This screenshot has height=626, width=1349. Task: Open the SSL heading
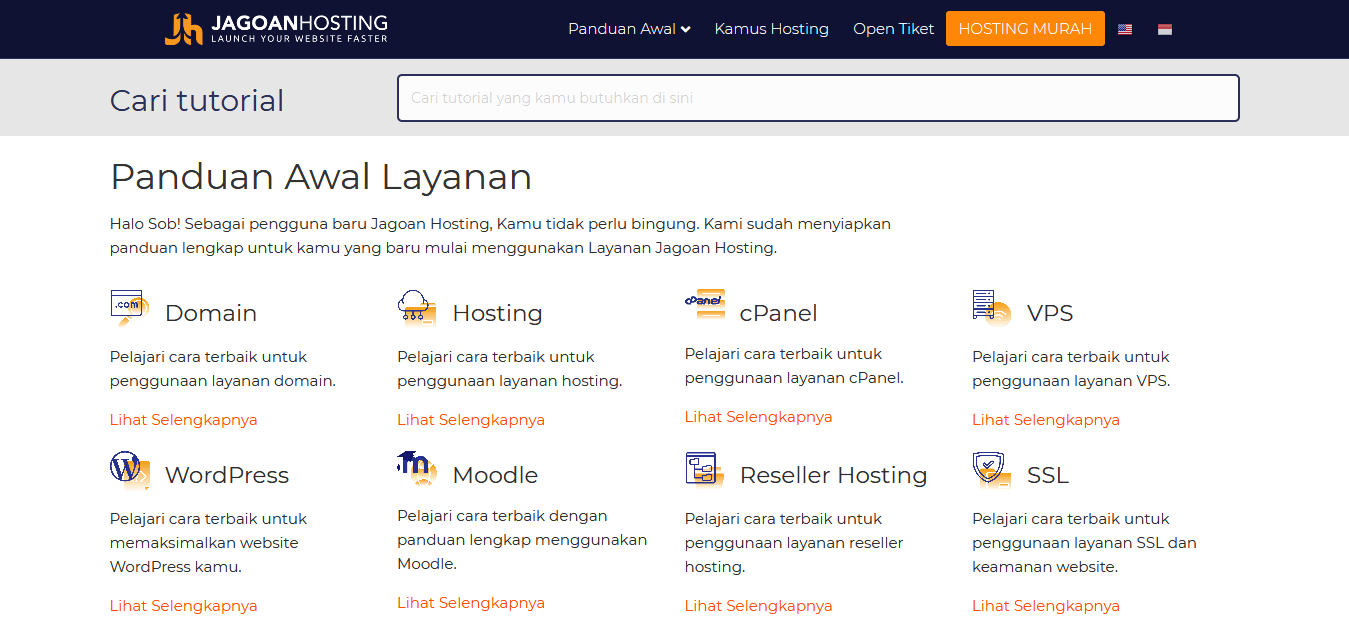point(1048,475)
